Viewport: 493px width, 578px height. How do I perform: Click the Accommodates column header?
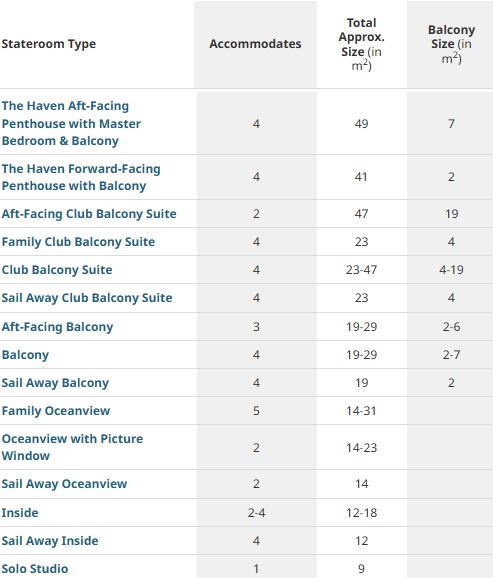coord(255,44)
